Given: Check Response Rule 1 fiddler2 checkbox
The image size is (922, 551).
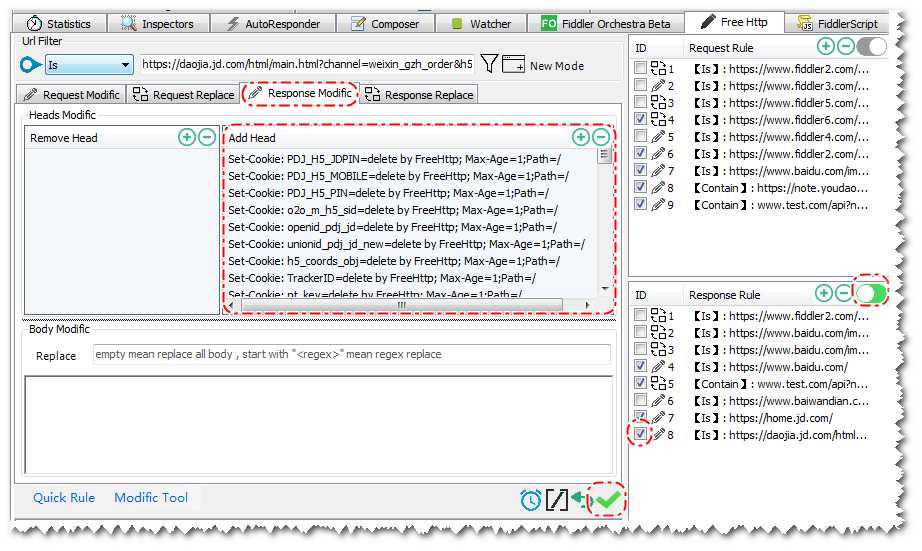Looking at the screenshot, I should (640, 315).
